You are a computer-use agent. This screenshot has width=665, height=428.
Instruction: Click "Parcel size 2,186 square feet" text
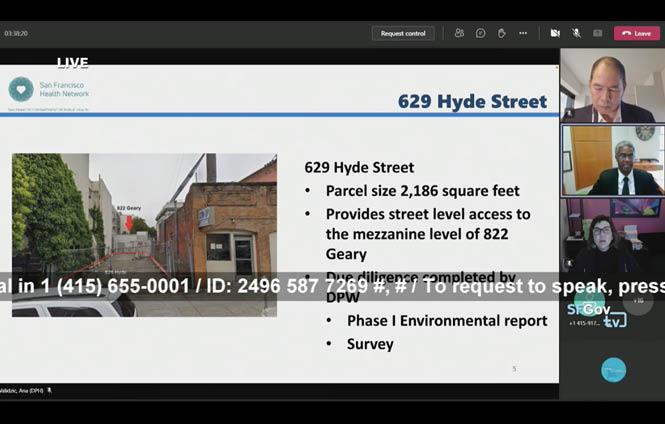tap(422, 191)
